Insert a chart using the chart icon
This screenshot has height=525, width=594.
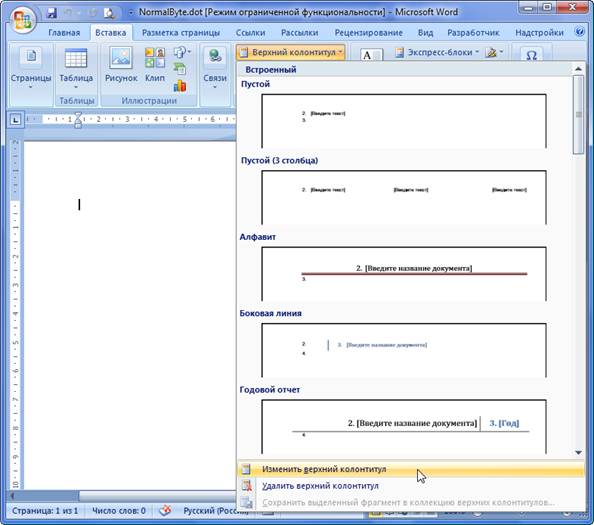(180, 86)
